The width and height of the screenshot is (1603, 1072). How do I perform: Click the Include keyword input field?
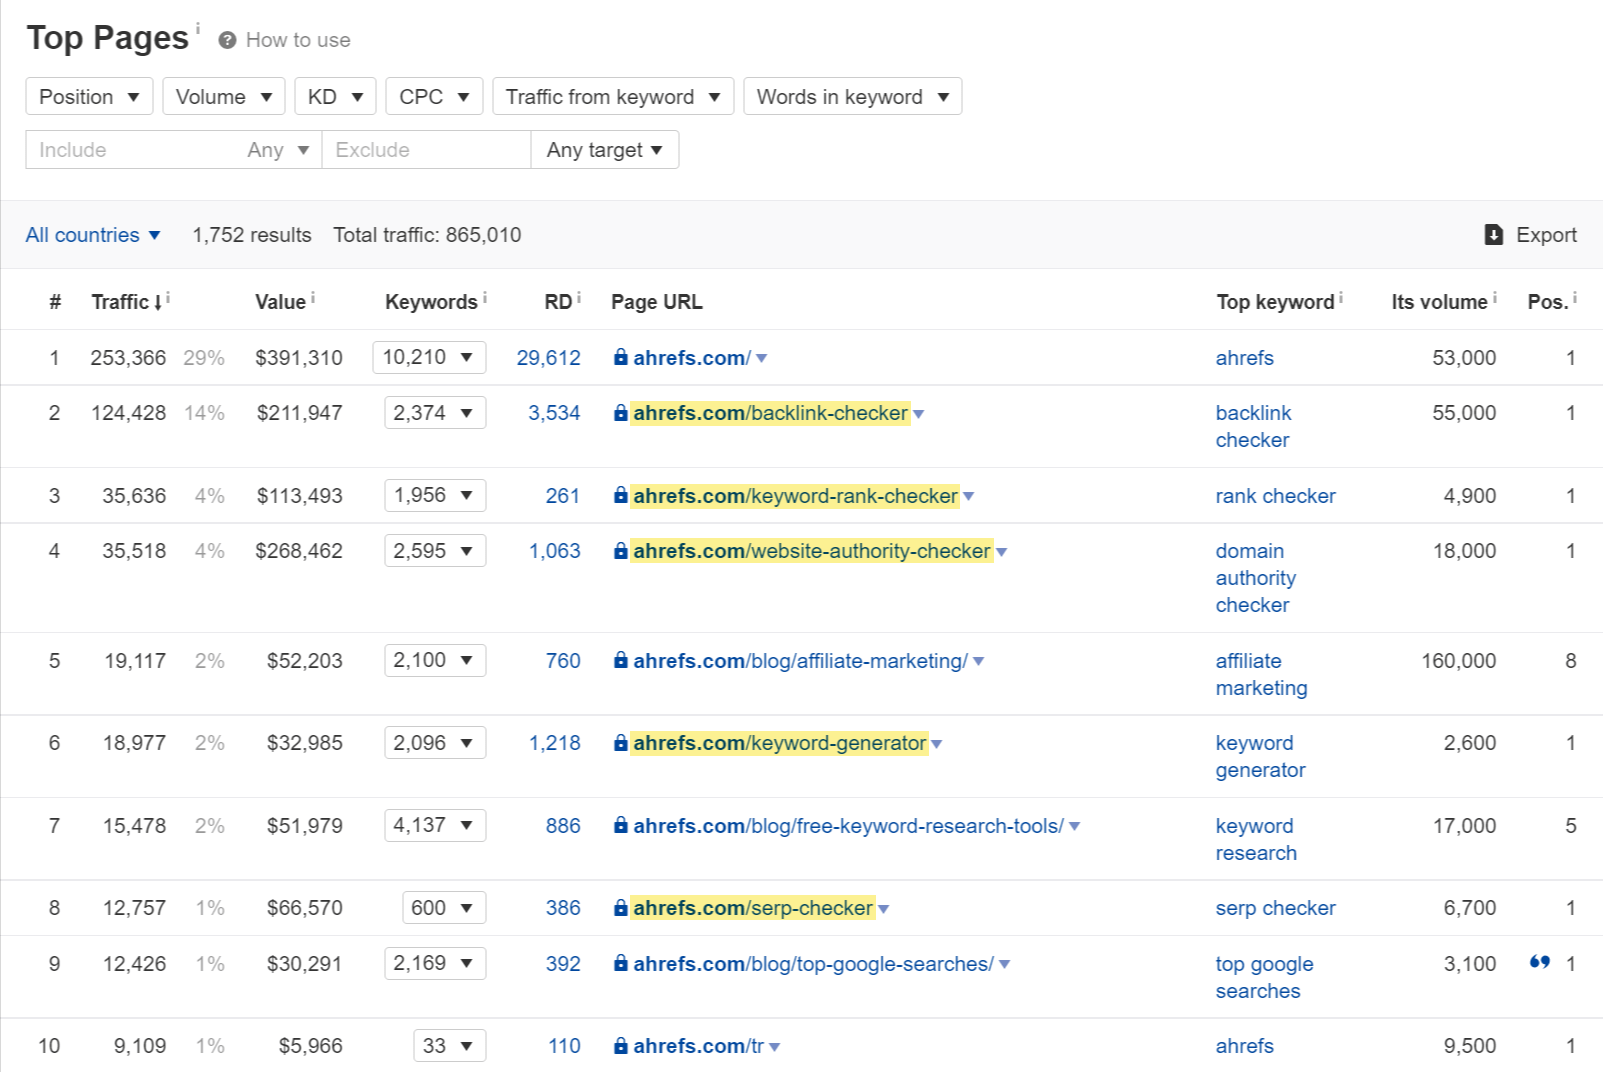(x=130, y=150)
